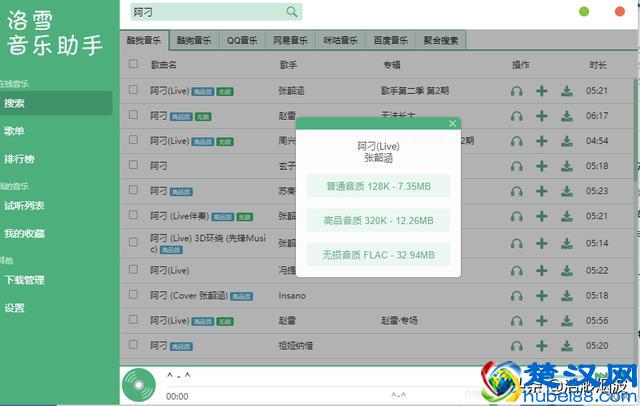Screen dimensions: 640x406
Task: Play the 05:20 song
Action: pos(517,346)
